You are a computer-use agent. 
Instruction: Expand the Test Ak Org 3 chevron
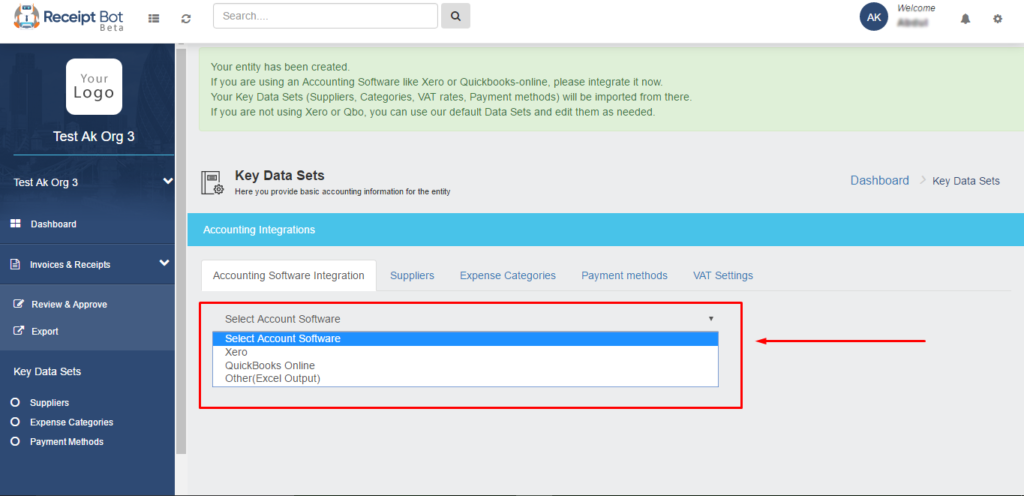point(168,181)
